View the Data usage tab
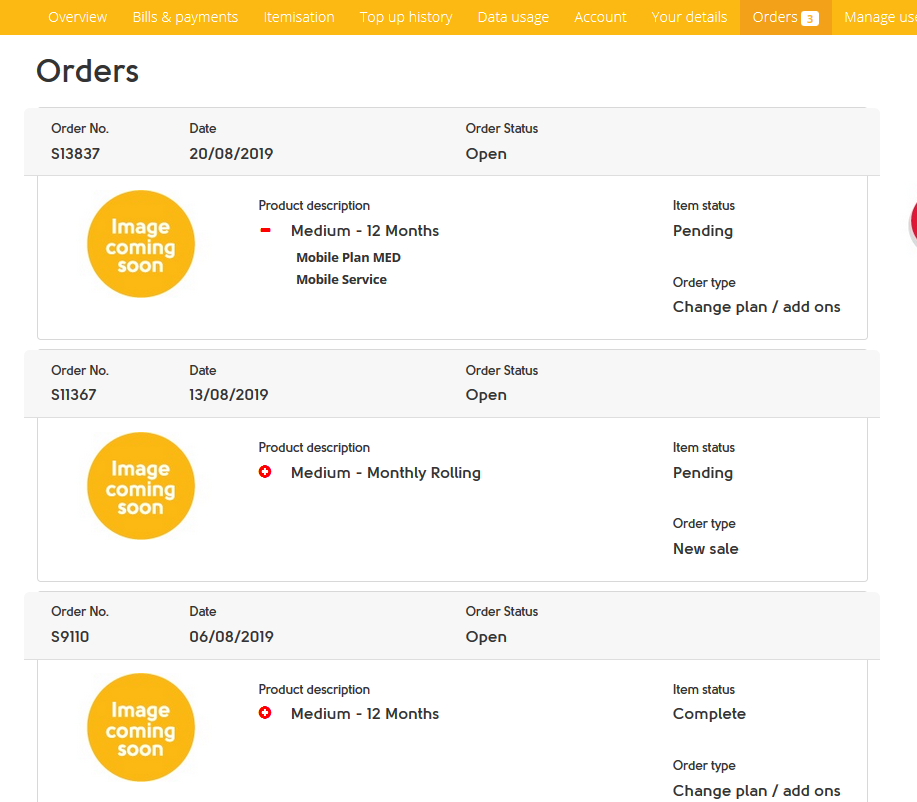The width and height of the screenshot is (917, 802). click(x=513, y=17)
